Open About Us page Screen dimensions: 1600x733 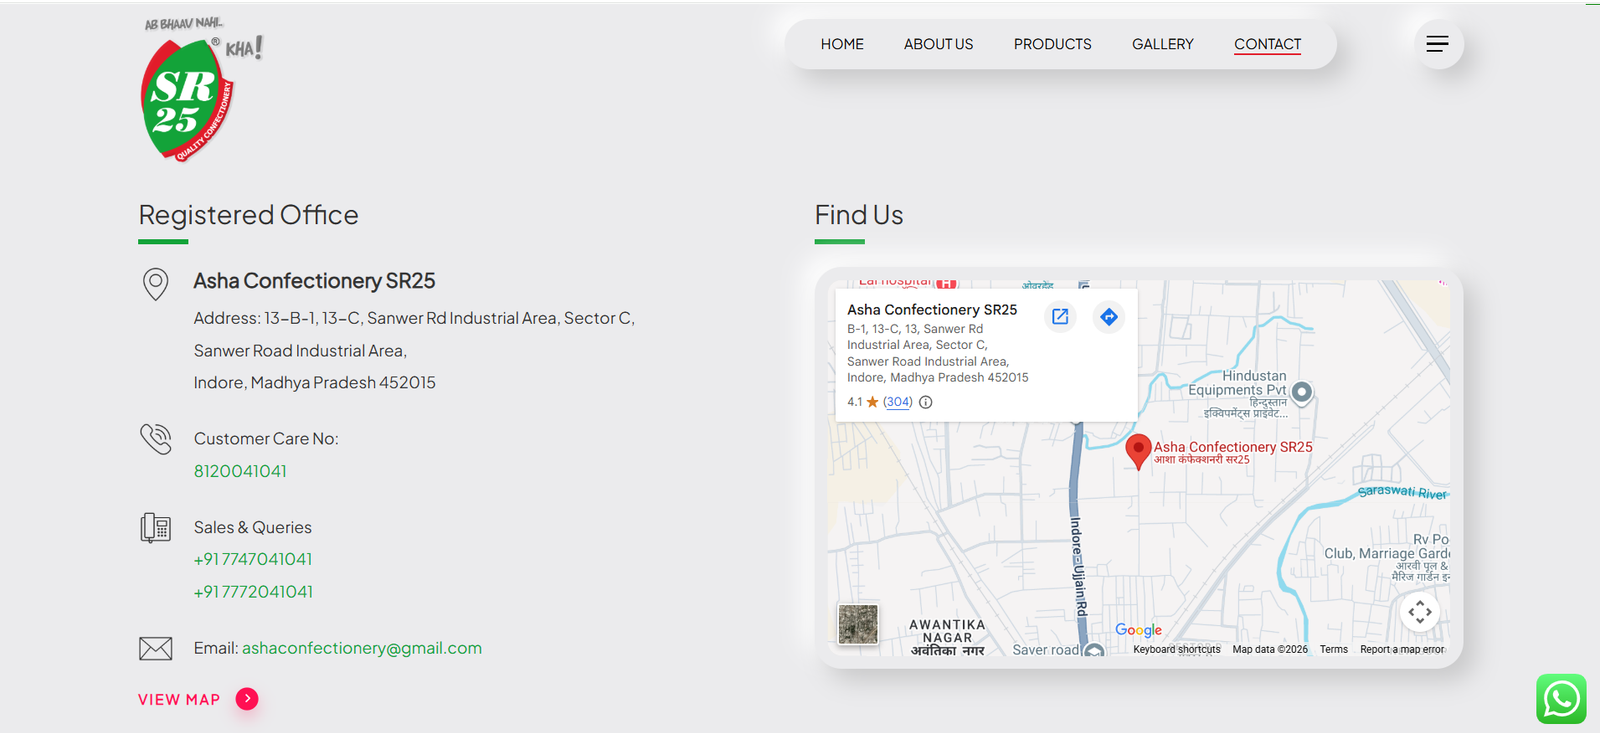click(938, 44)
